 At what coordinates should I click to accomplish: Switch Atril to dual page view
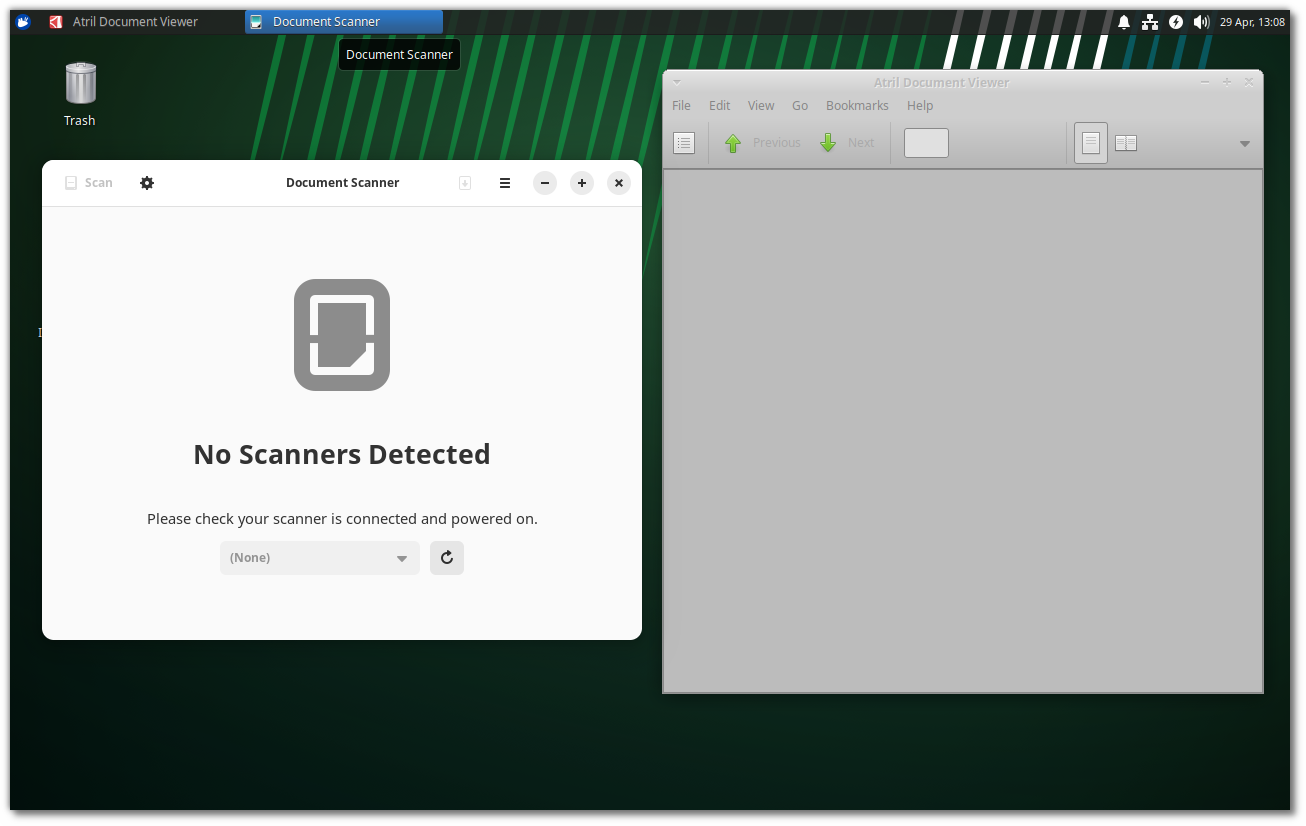[1125, 142]
